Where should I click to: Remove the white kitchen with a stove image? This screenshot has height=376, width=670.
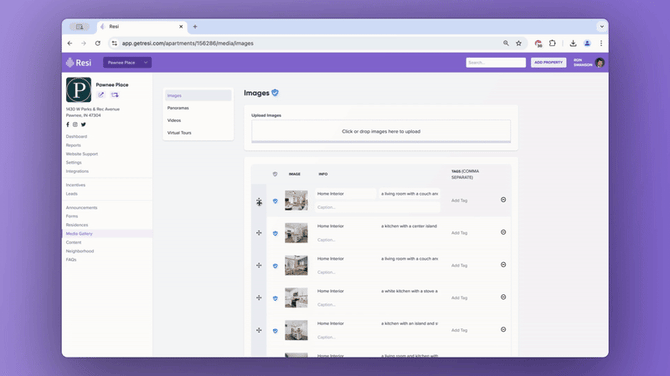(x=503, y=297)
